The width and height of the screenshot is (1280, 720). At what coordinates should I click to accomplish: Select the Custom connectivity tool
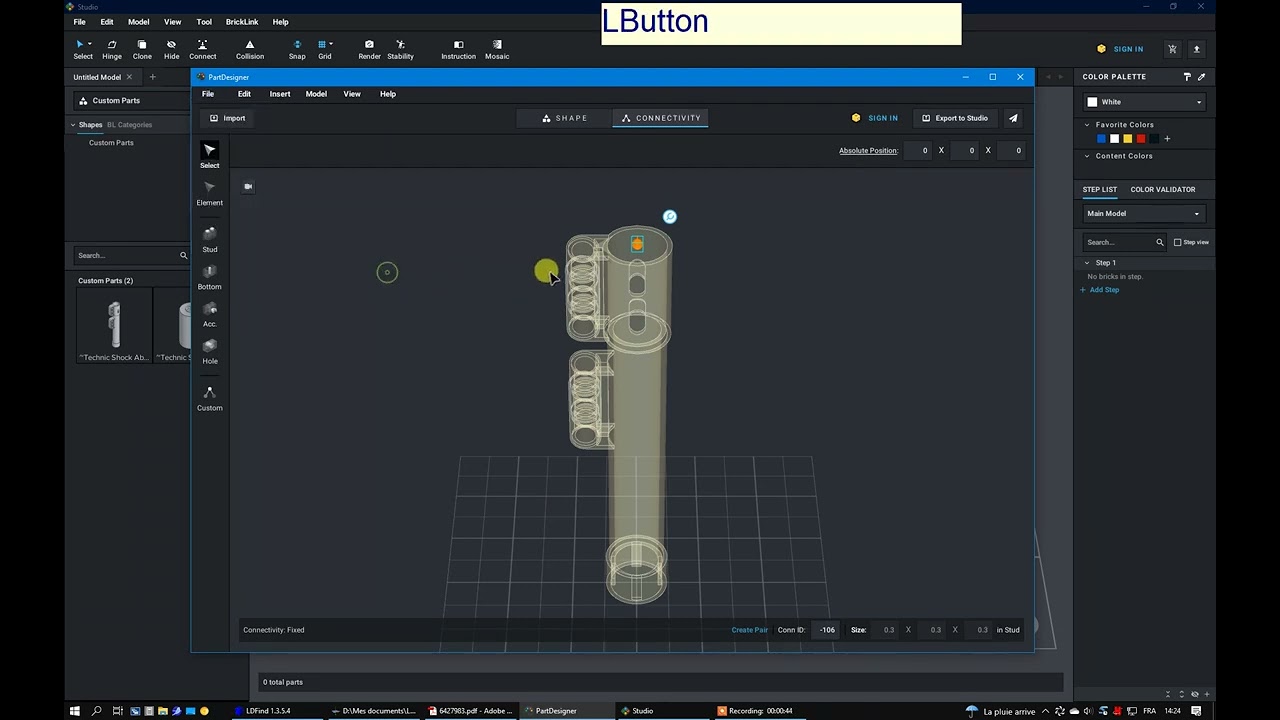tap(209, 398)
